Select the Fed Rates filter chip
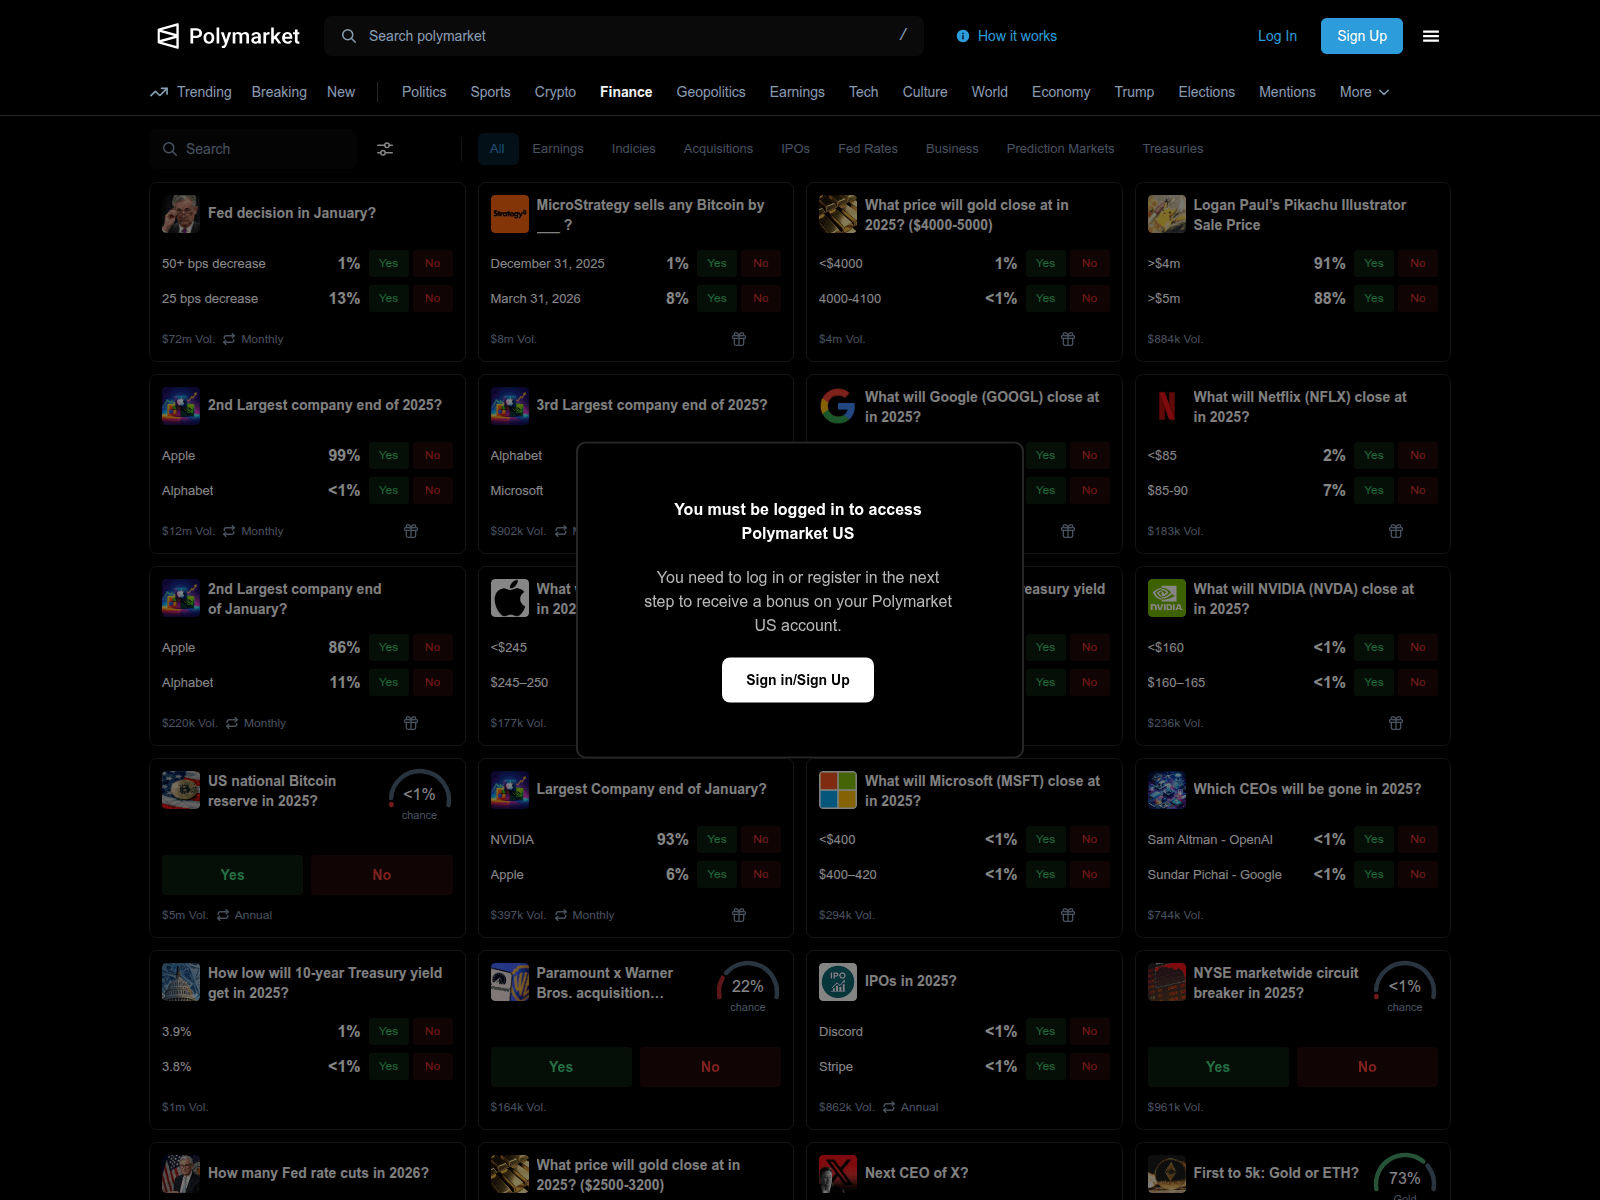1600x1200 pixels. point(868,149)
